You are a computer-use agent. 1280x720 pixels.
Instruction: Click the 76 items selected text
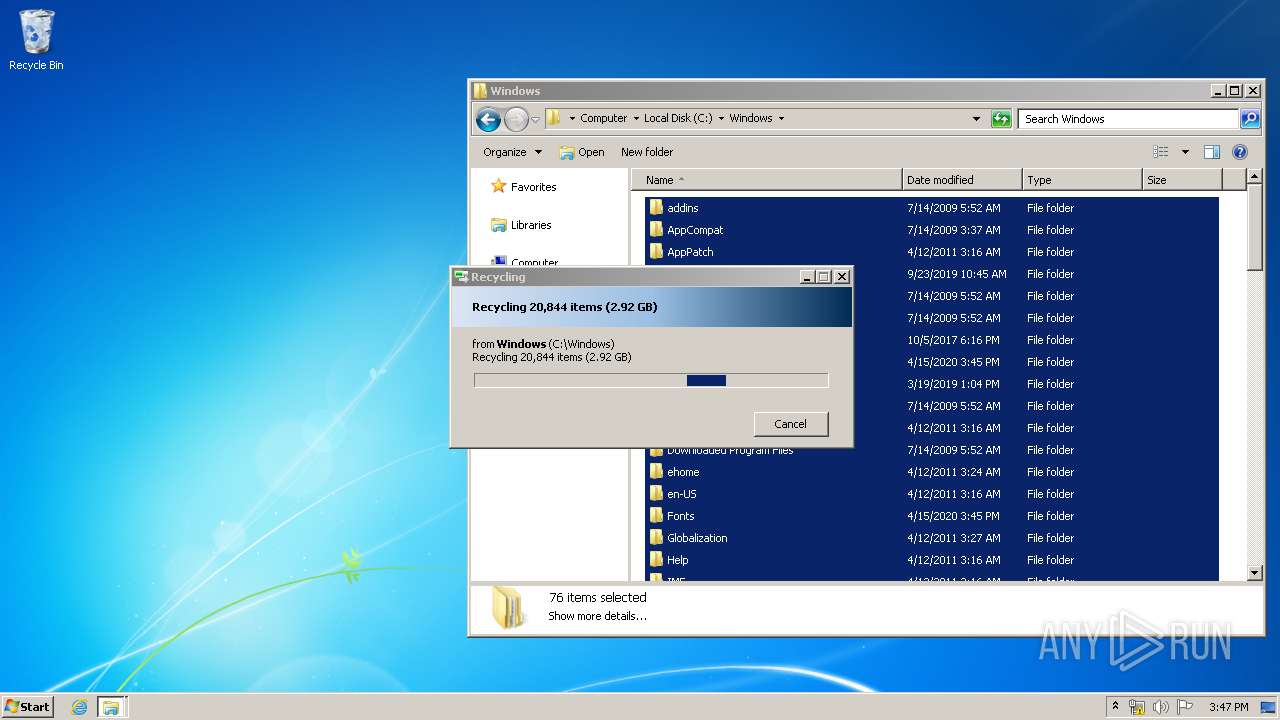click(x=597, y=597)
